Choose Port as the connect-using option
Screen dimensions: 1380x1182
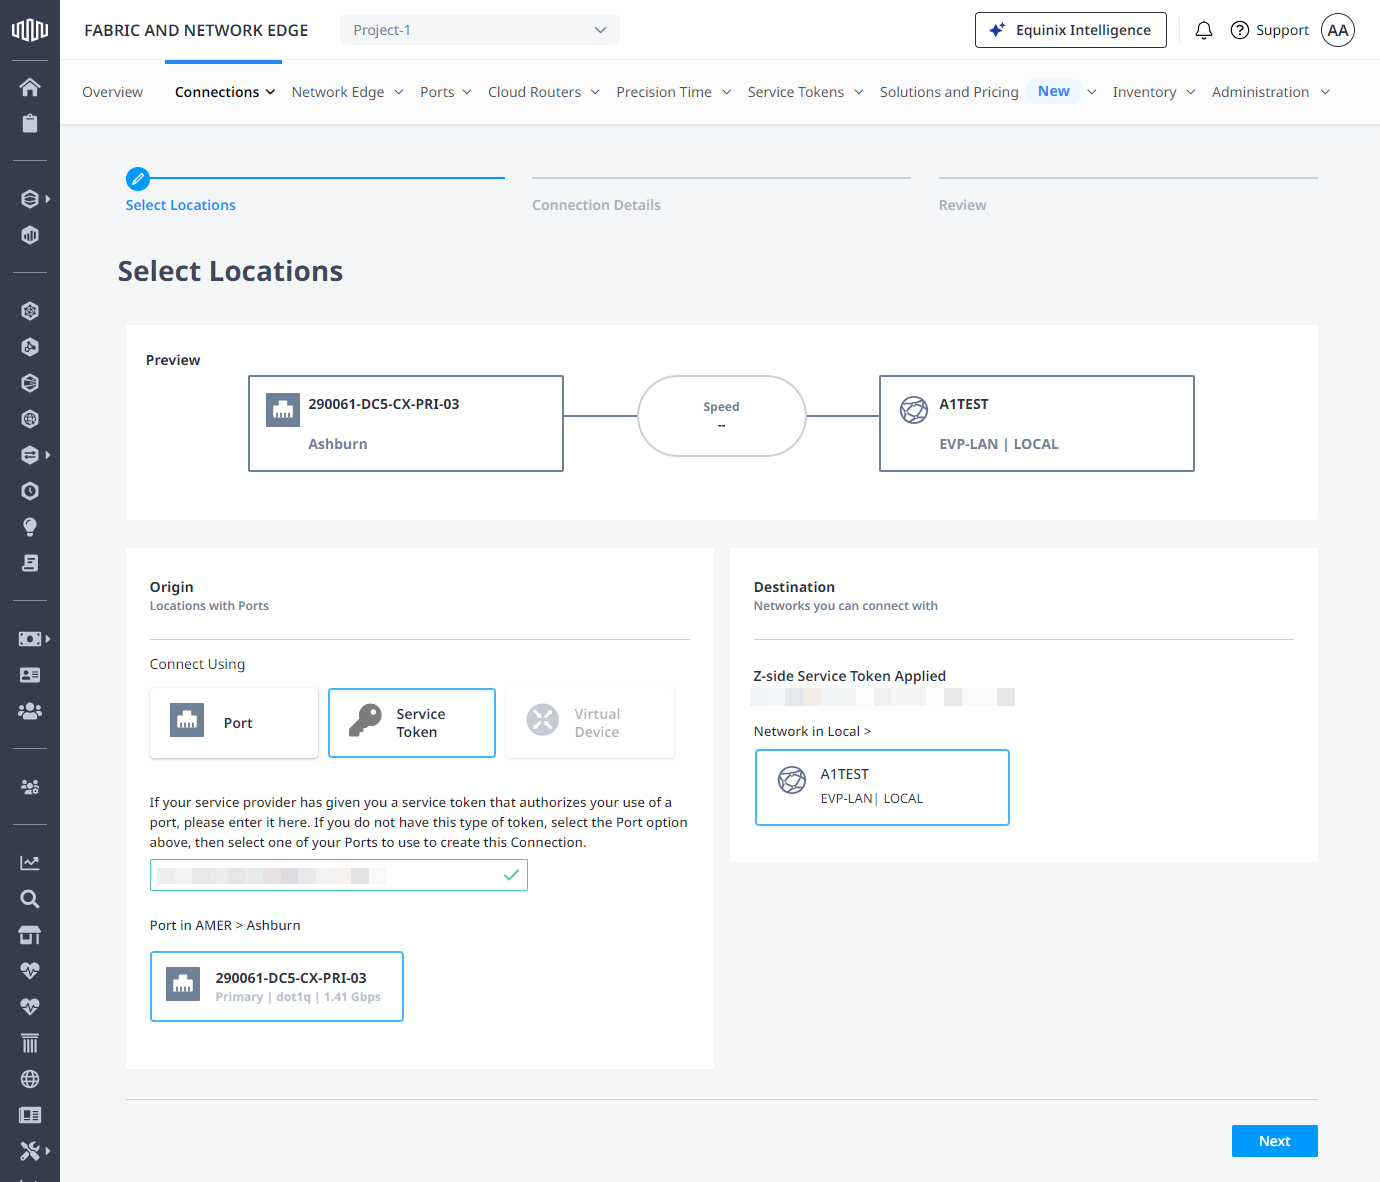coord(234,723)
